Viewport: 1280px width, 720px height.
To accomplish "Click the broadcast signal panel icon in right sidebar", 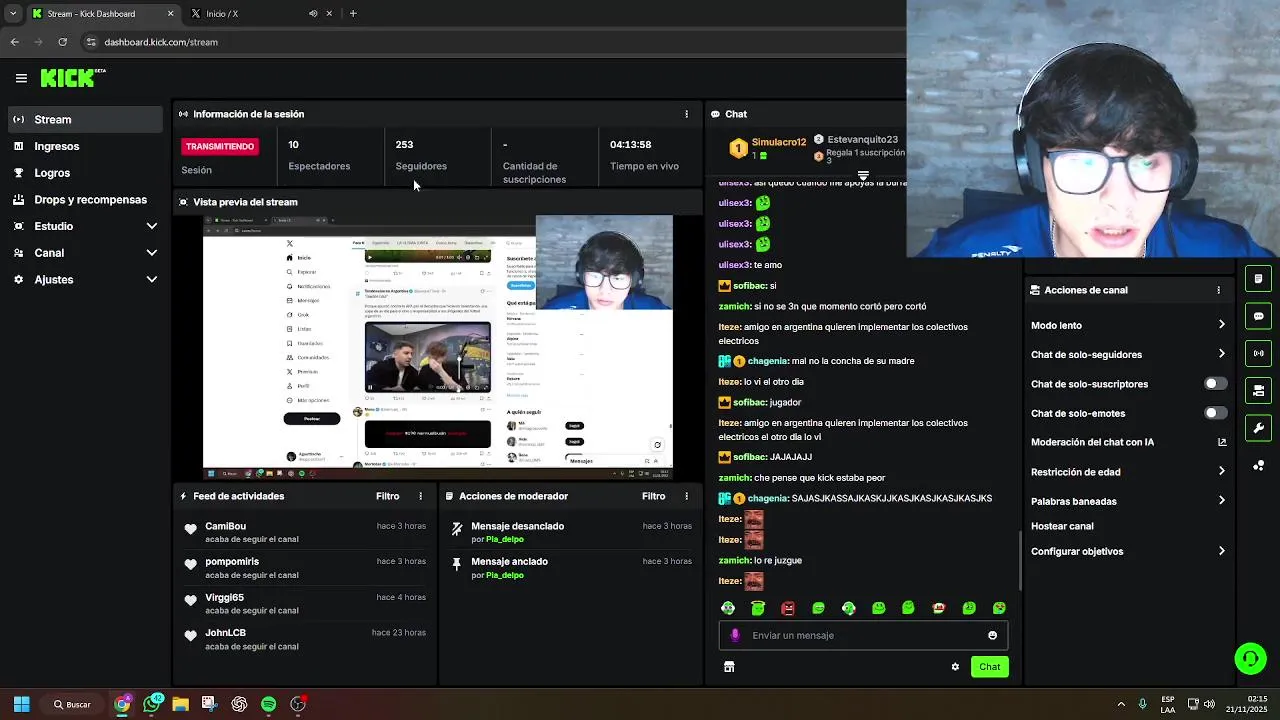I will [x=1258, y=353].
